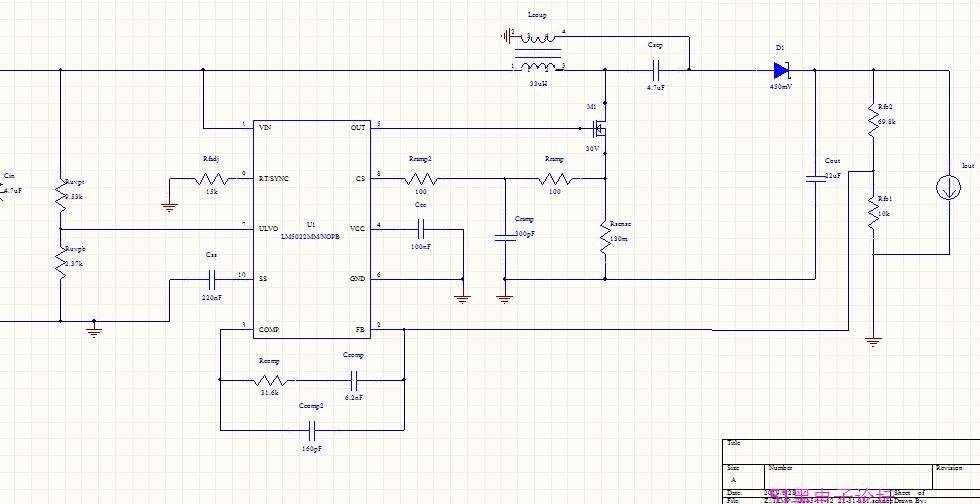980x504 pixels.
Task: Click the OUT pin label
Action: (358, 128)
